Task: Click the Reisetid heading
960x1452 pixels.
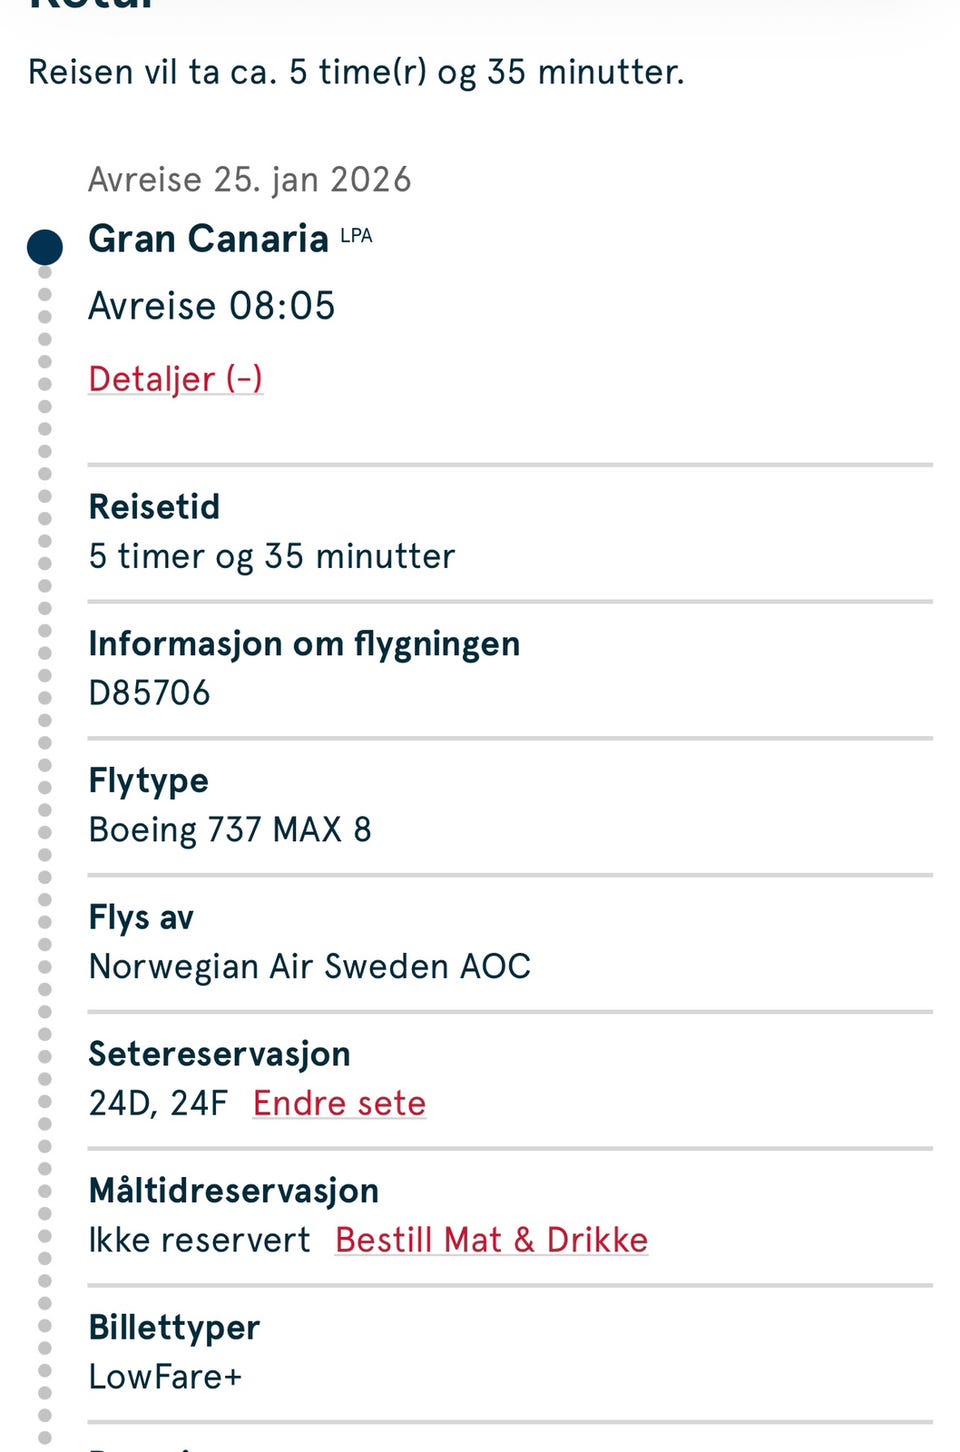Action: pyautogui.click(x=154, y=507)
